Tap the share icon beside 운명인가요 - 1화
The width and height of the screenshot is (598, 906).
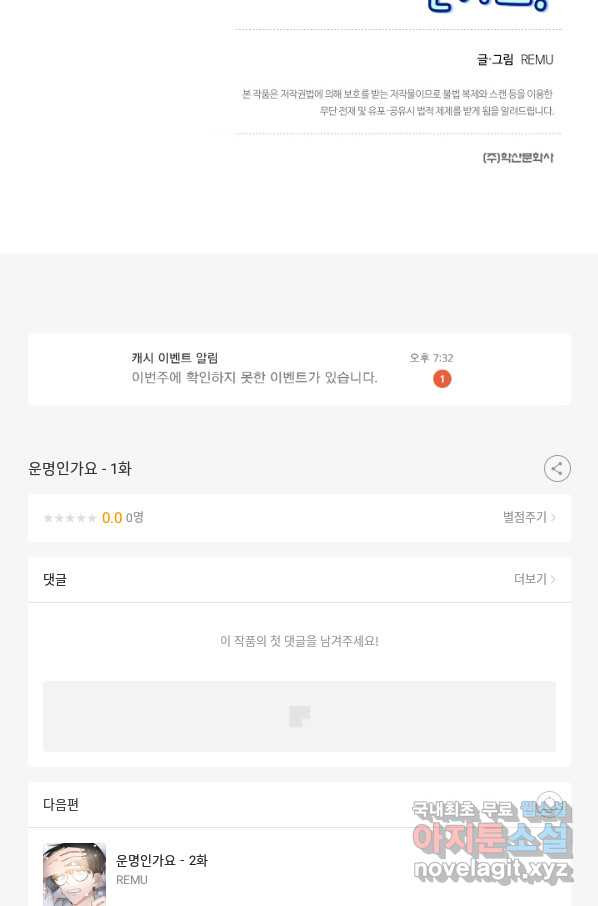(x=557, y=469)
